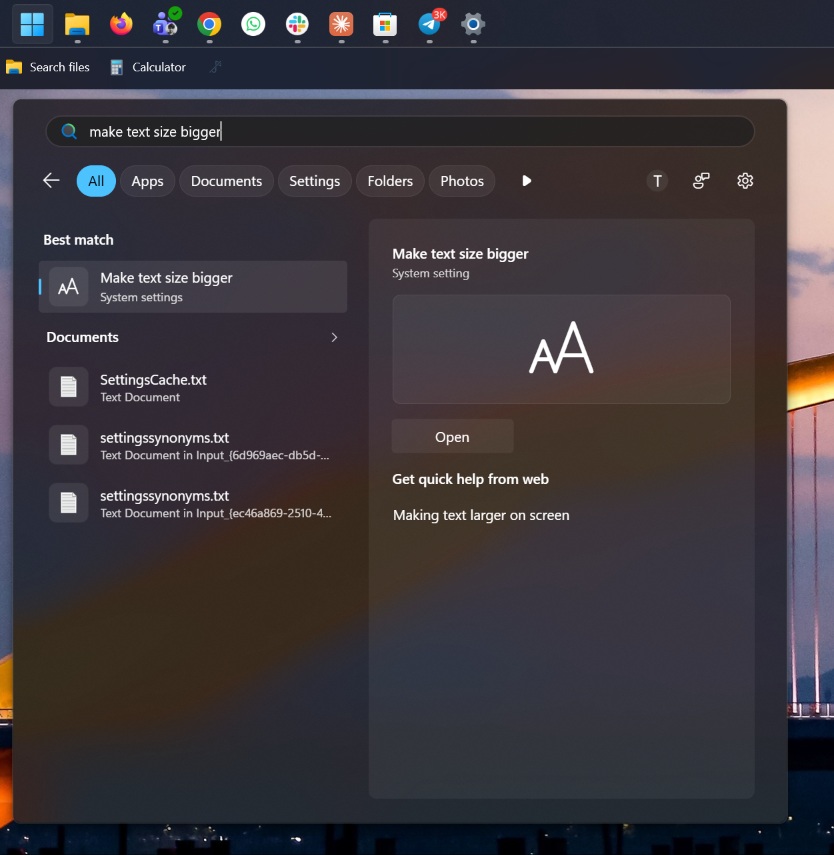Open search options gear icon

(x=745, y=180)
